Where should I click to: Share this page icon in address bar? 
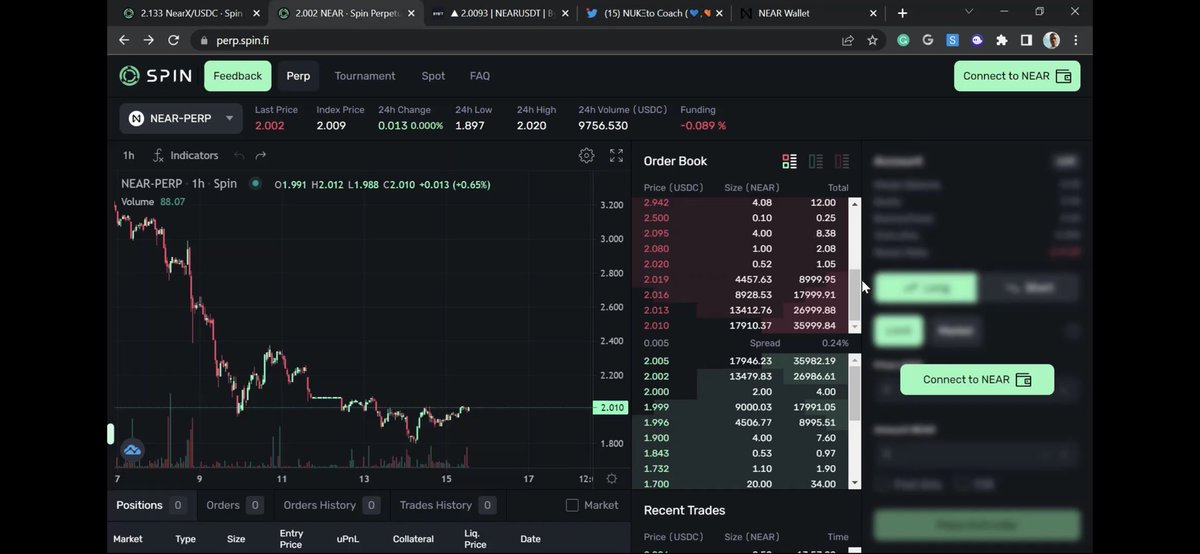pyautogui.click(x=847, y=40)
